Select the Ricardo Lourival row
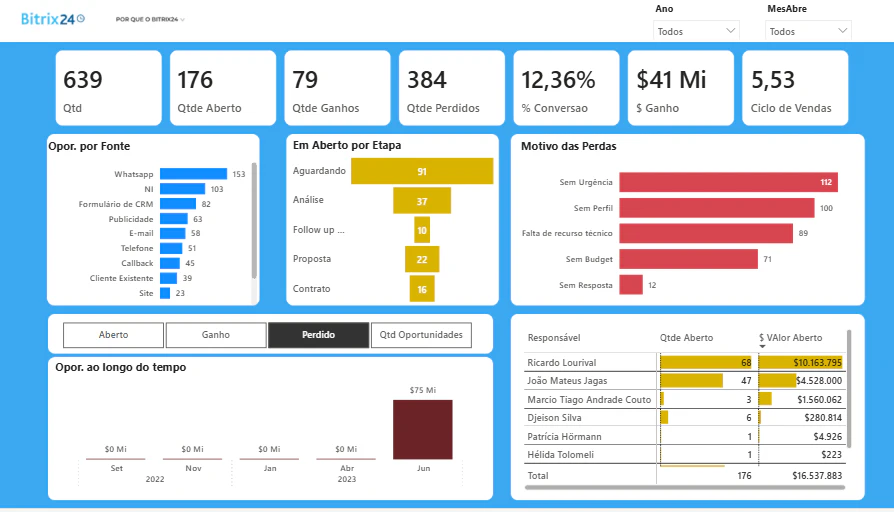Image resolution: width=894 pixels, height=512 pixels. pyautogui.click(x=684, y=363)
